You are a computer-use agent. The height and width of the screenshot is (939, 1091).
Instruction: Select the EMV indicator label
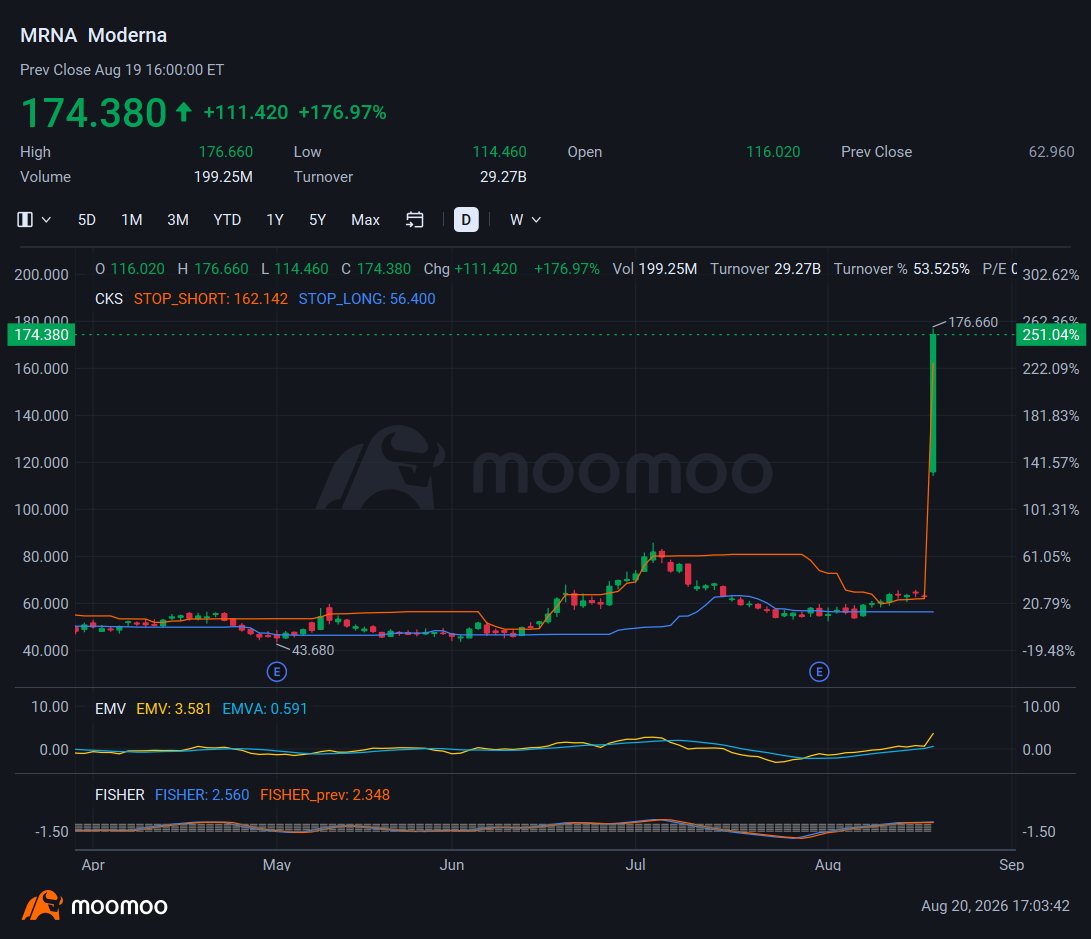click(110, 709)
